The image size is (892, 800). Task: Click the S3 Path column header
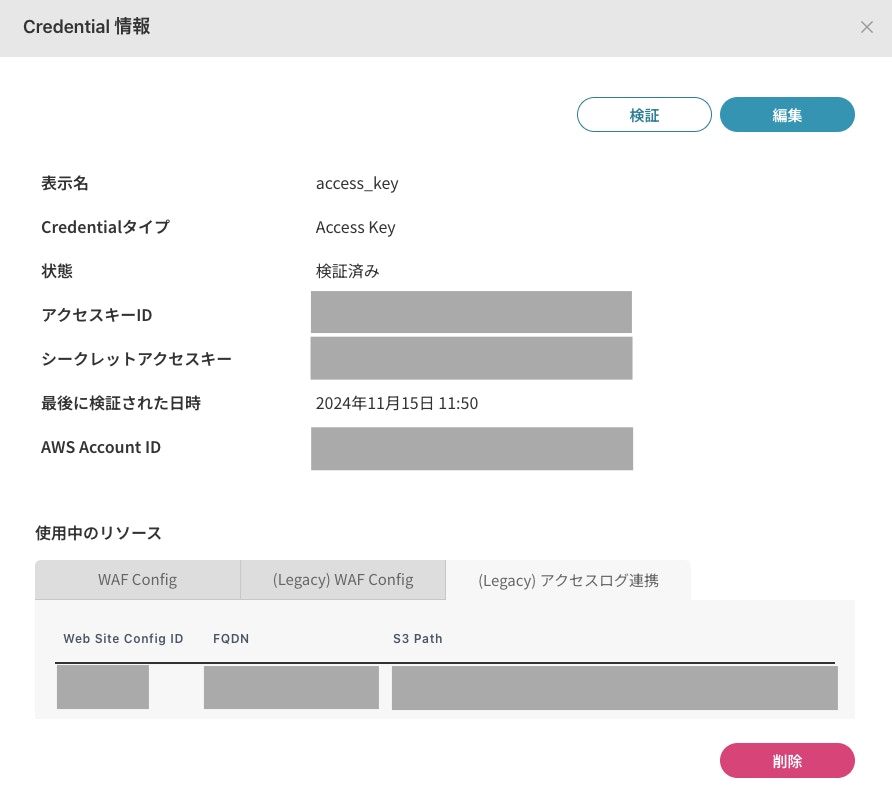(x=418, y=638)
